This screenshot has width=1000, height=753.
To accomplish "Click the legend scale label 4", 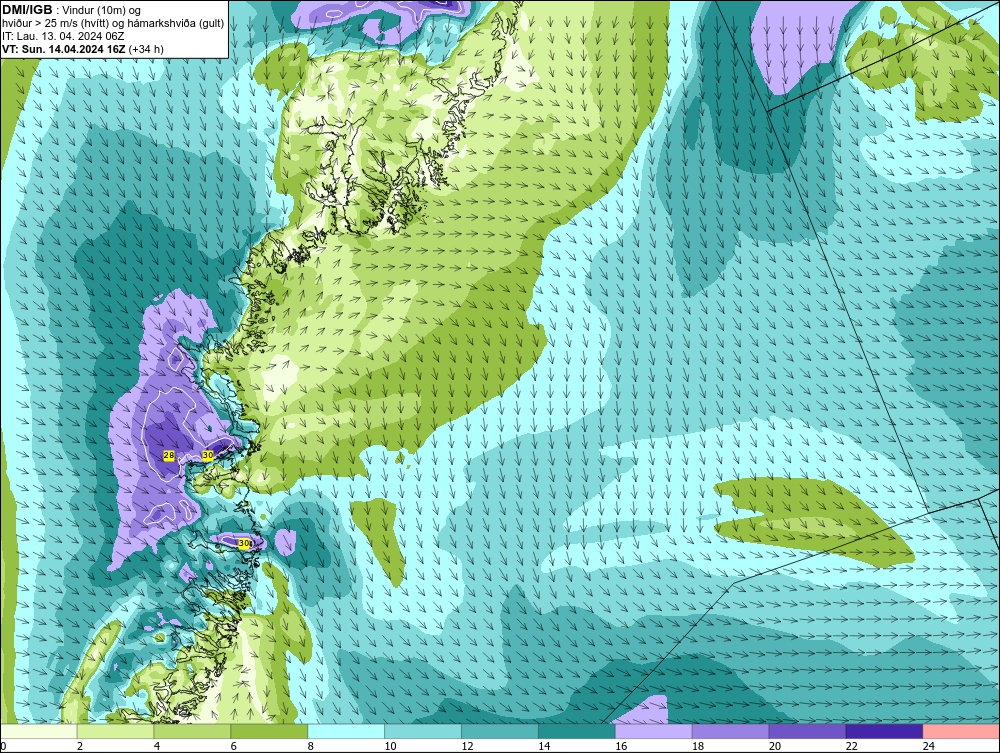I will [x=157, y=747].
